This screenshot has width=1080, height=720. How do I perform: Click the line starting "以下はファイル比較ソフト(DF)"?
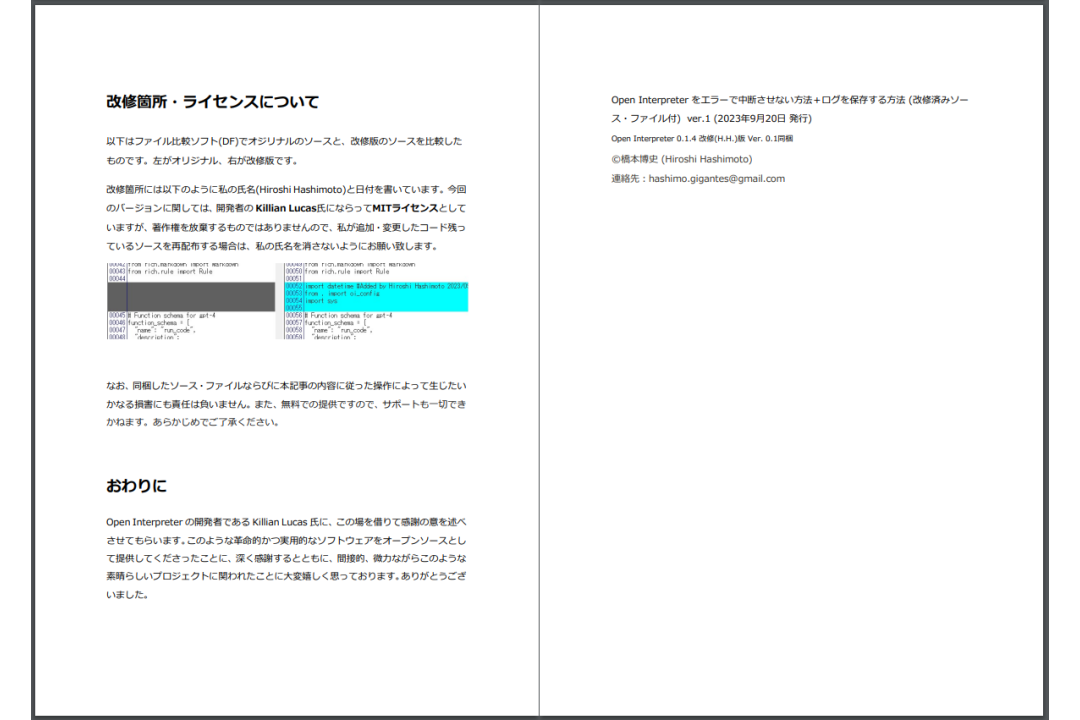(x=284, y=141)
